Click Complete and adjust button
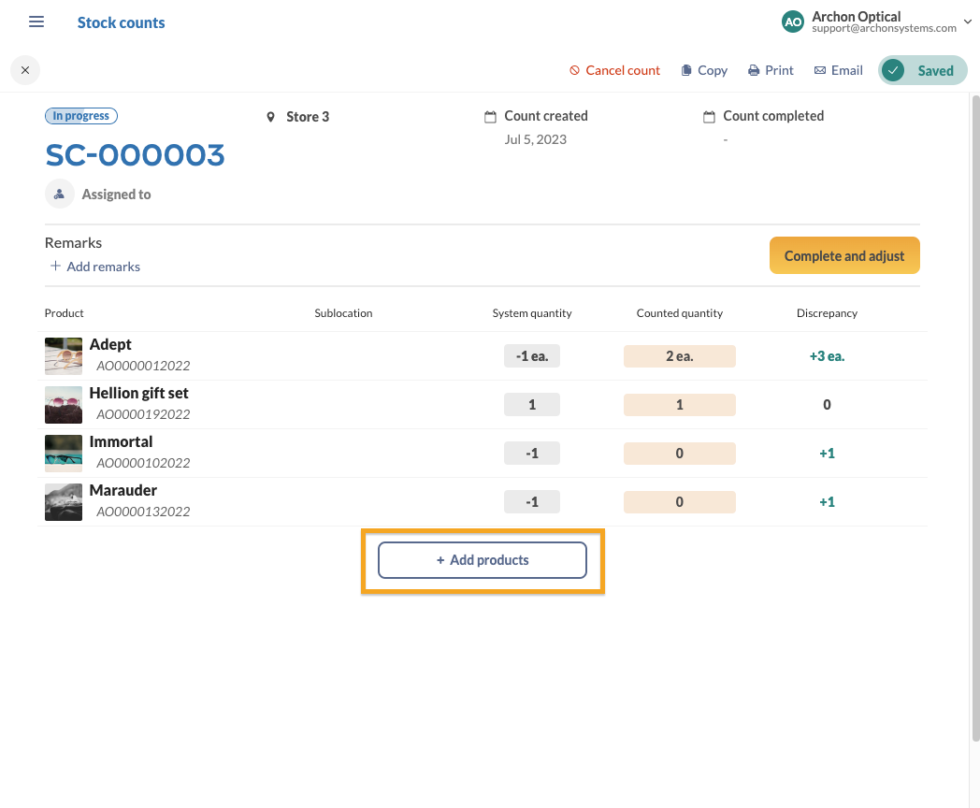The width and height of the screenshot is (980, 808). 844,256
